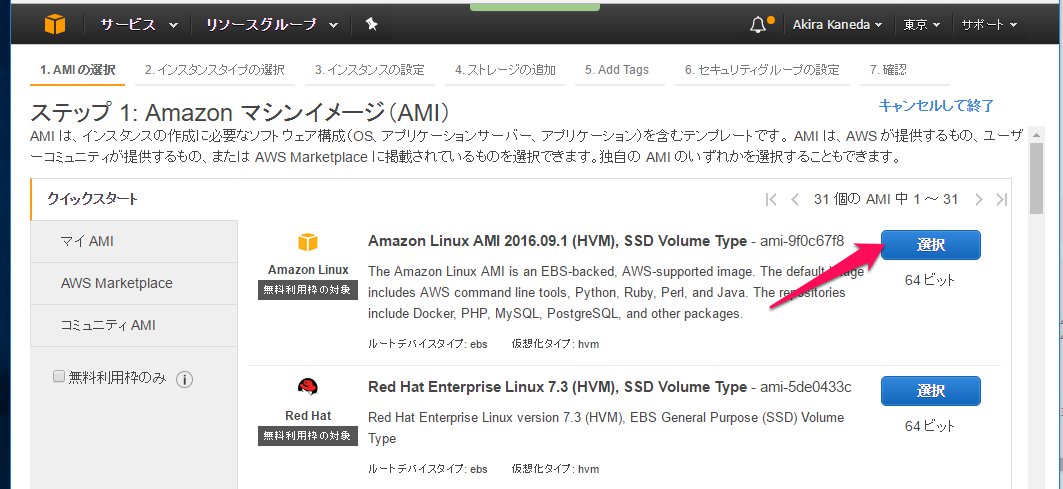Expand the サービス dropdown menu
The width and height of the screenshot is (1063, 489).
click(139, 23)
